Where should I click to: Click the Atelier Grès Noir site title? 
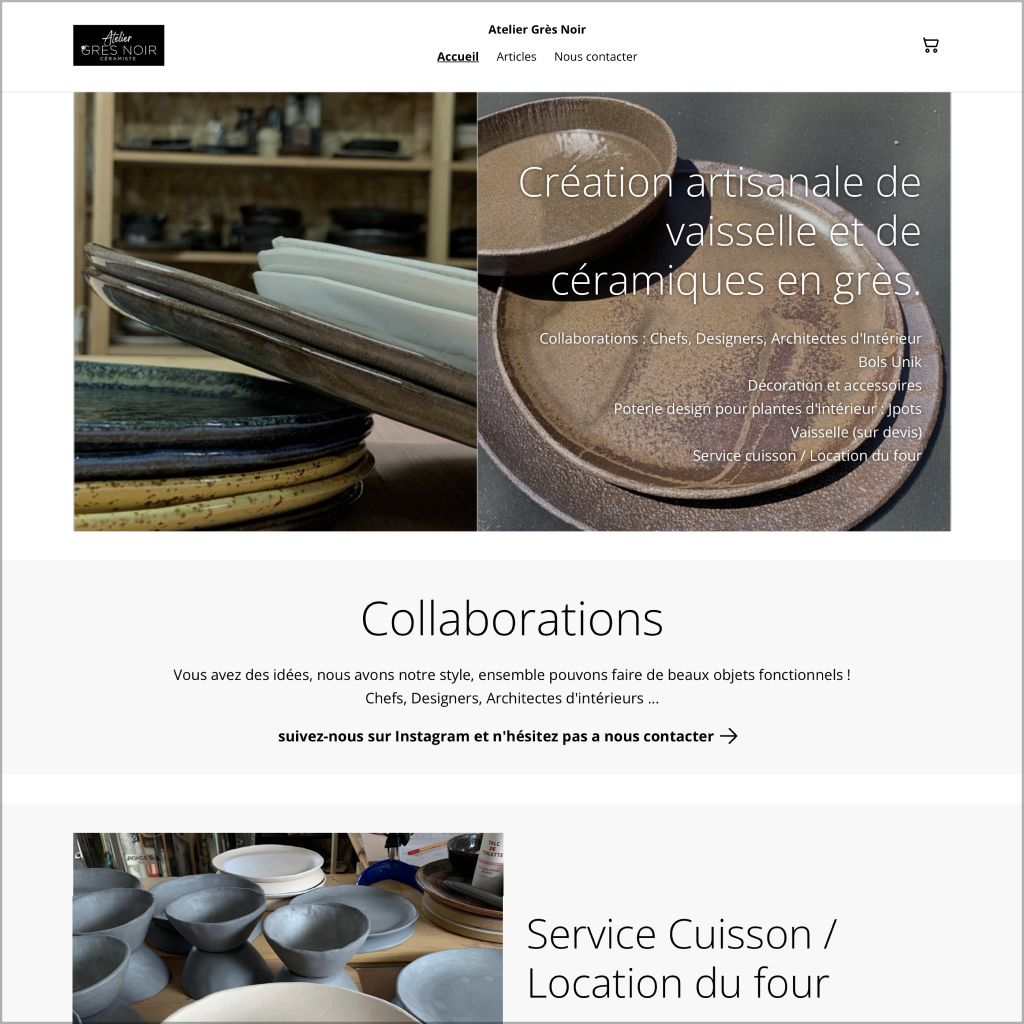coord(536,29)
